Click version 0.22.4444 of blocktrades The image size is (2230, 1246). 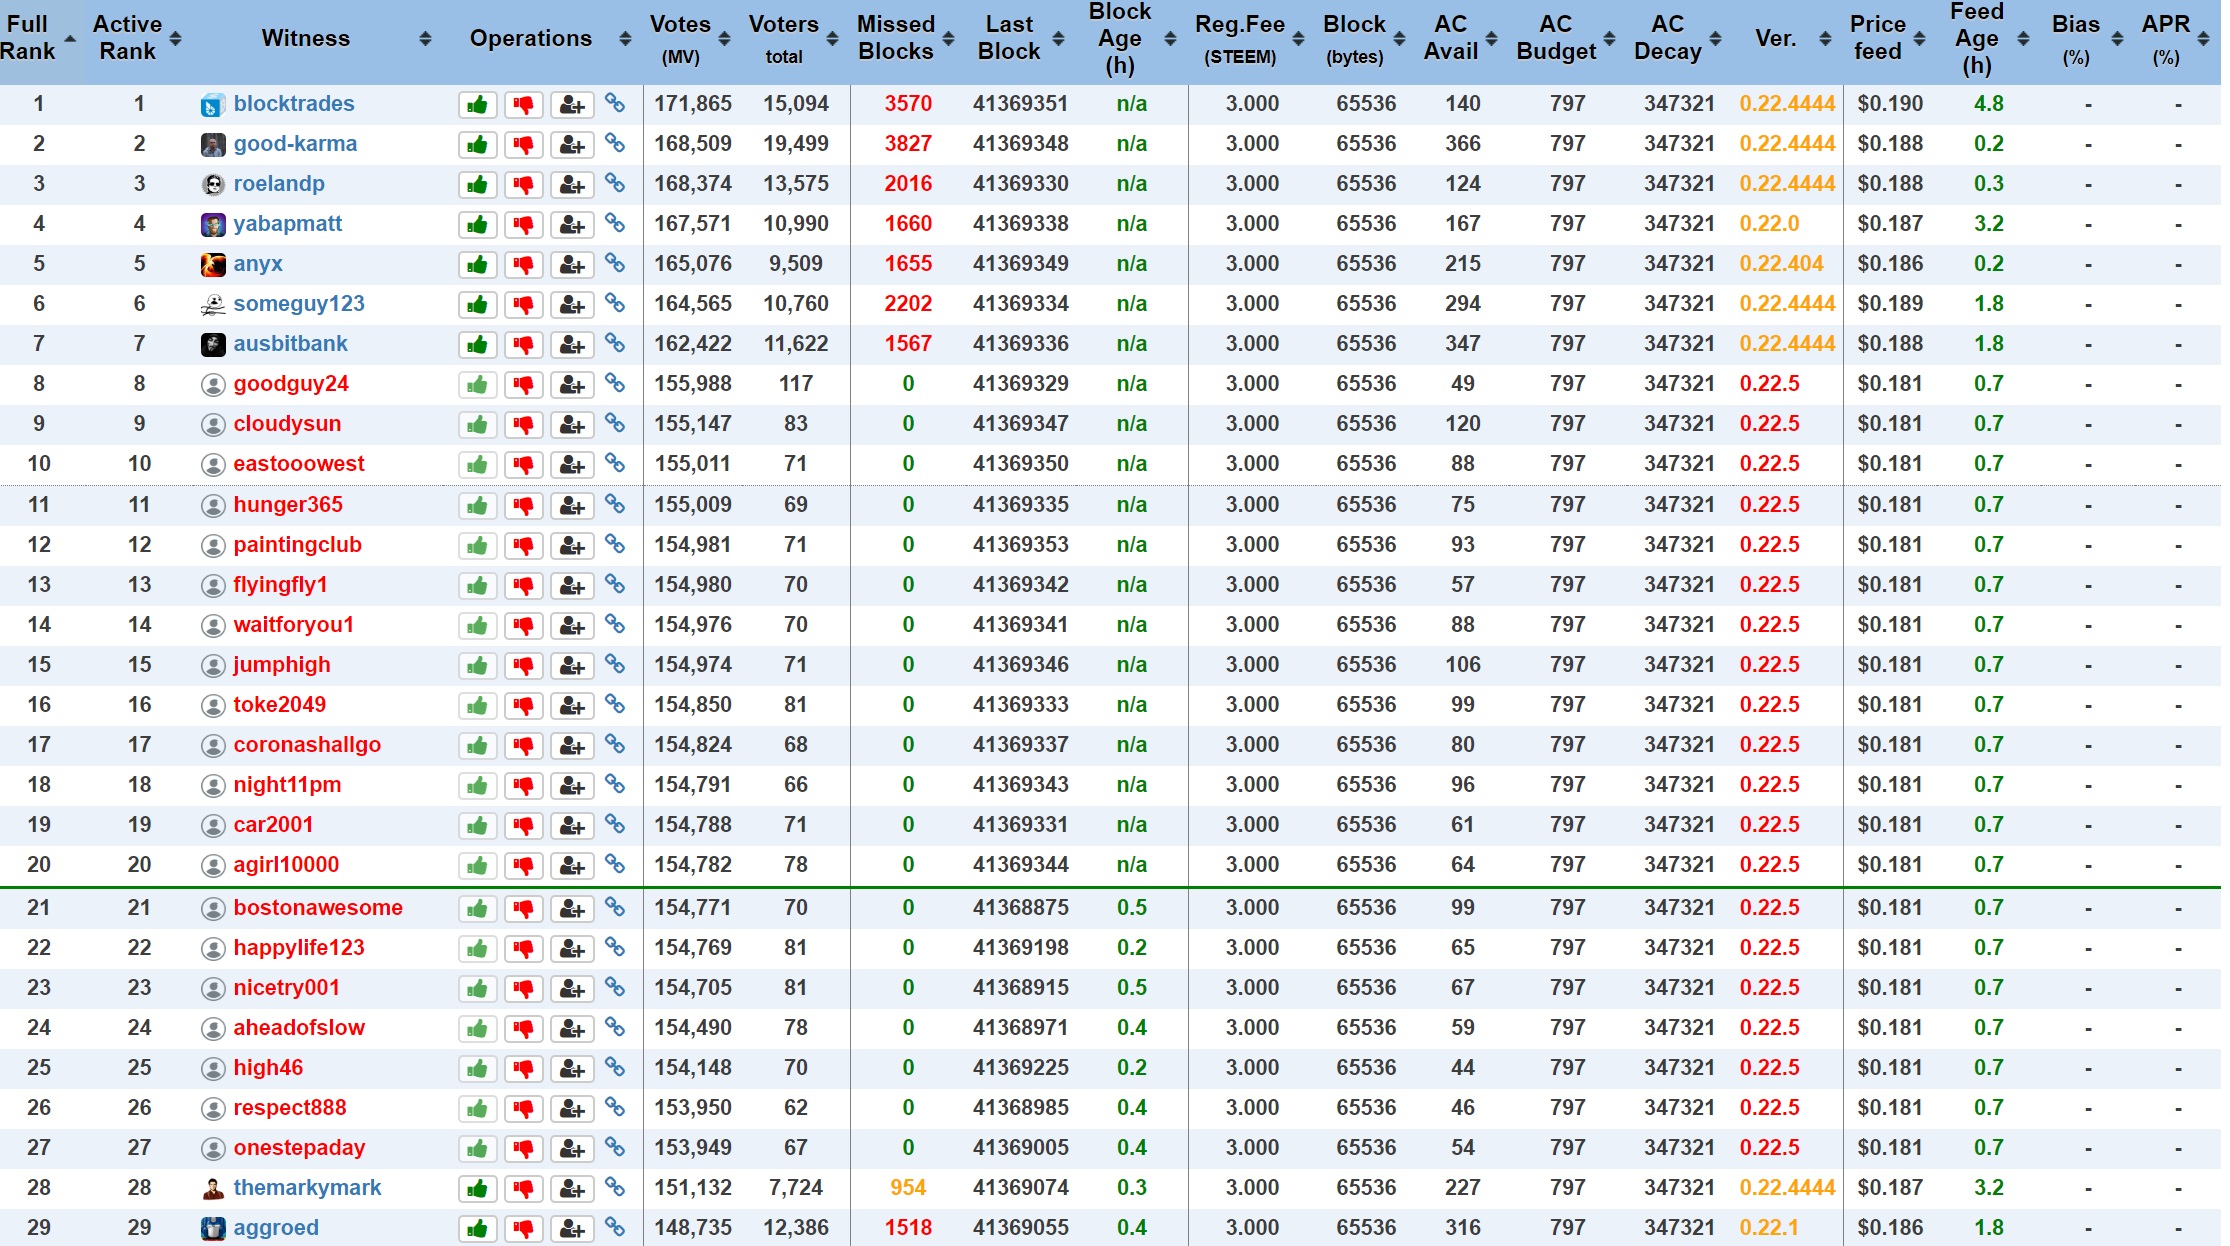[x=1787, y=104]
